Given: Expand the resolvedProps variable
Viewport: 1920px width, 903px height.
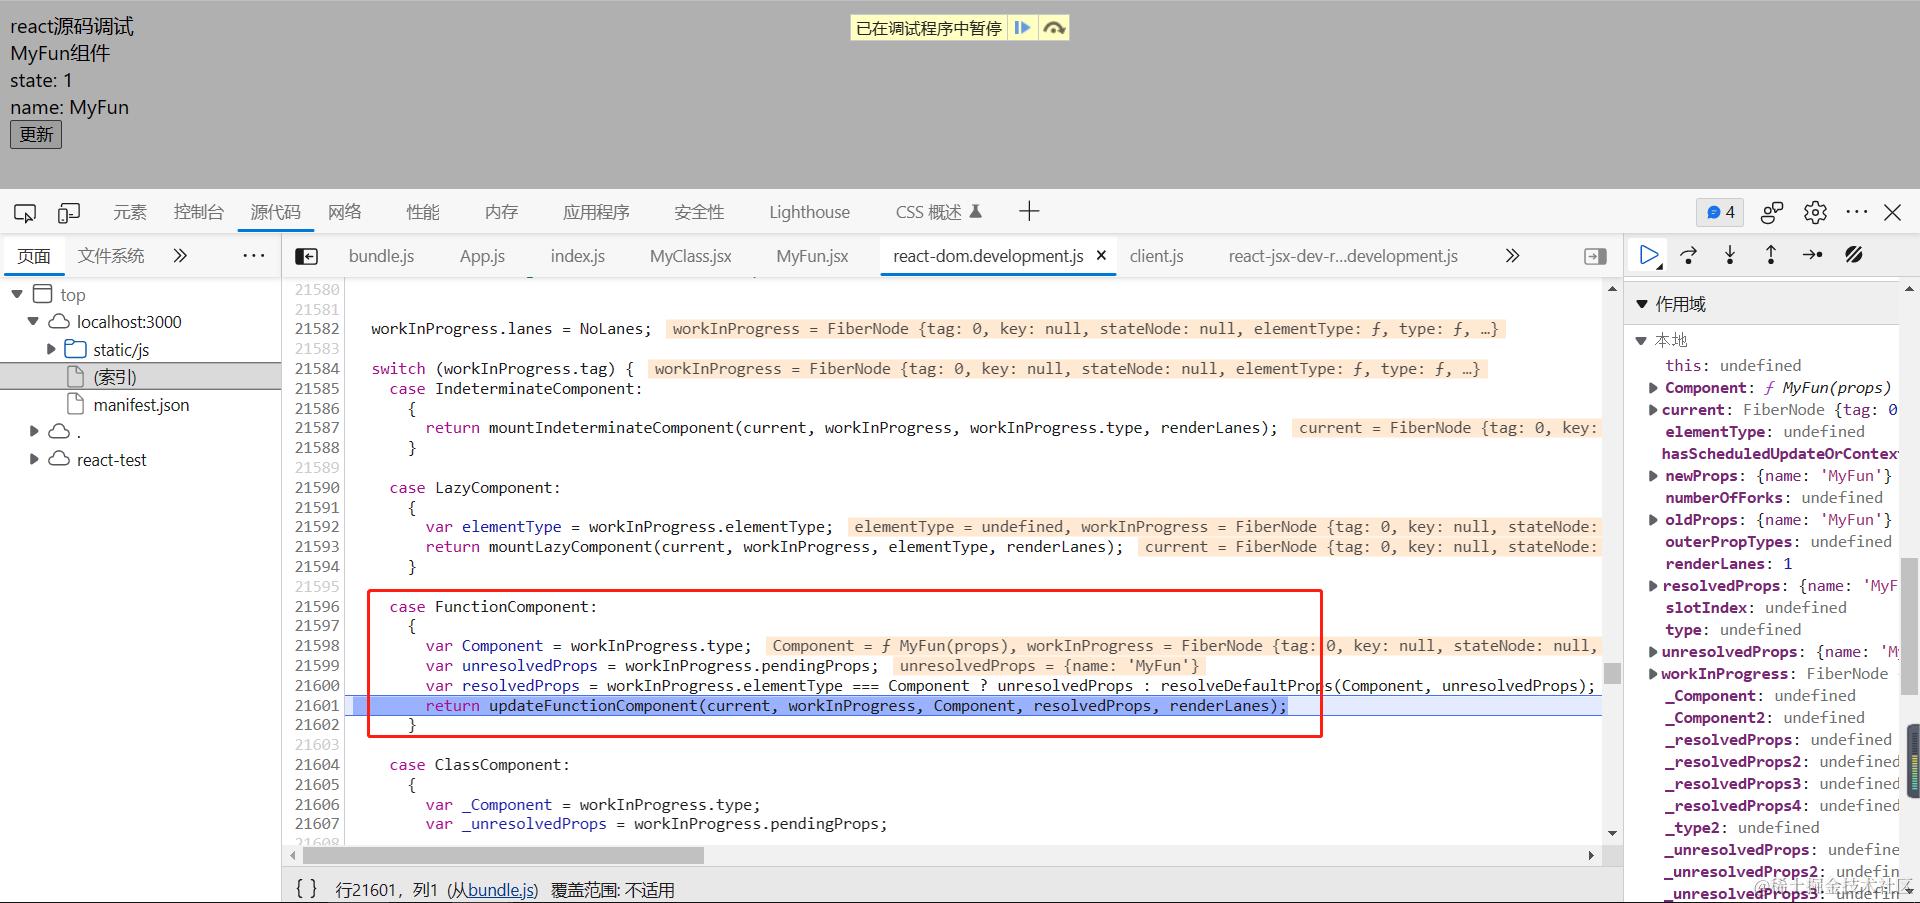Looking at the screenshot, I should 1653,586.
